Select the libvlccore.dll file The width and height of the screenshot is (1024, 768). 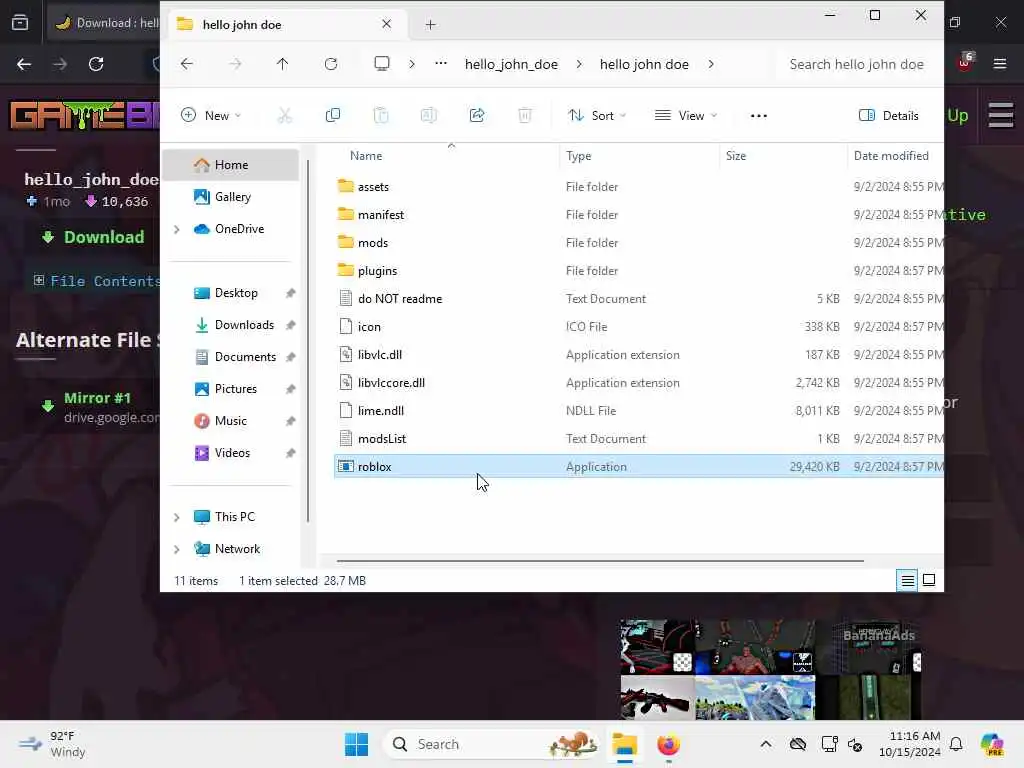[x=639, y=383]
